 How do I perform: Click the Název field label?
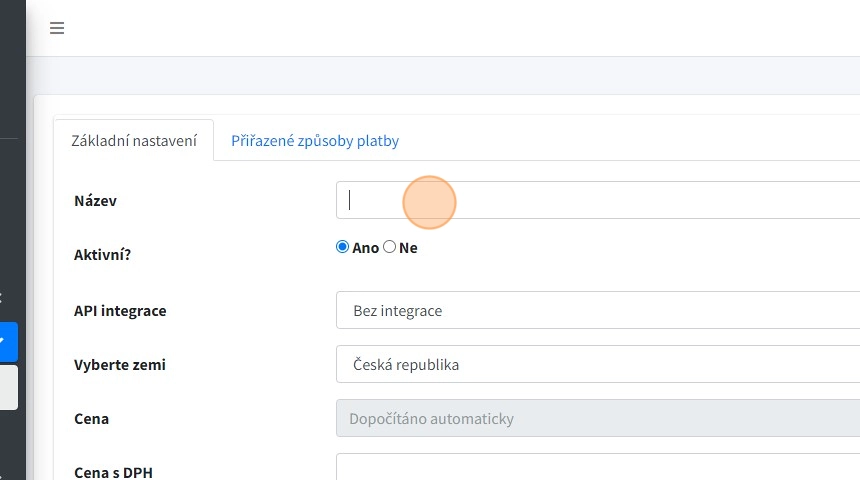(96, 201)
